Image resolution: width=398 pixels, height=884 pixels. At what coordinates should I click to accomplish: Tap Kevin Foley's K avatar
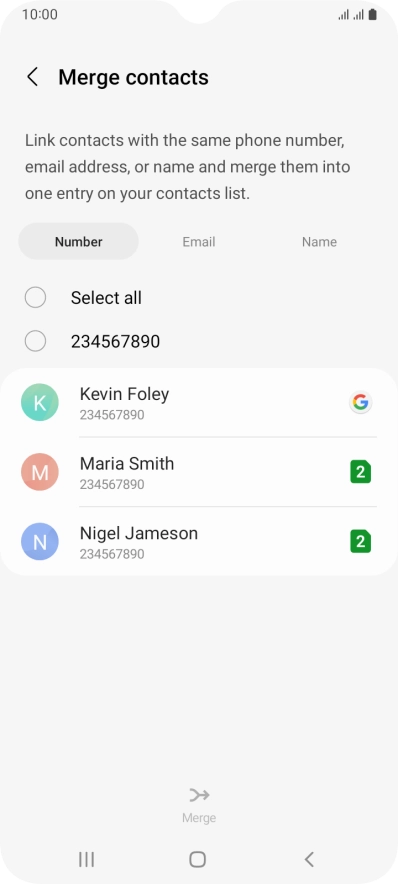[39, 403]
